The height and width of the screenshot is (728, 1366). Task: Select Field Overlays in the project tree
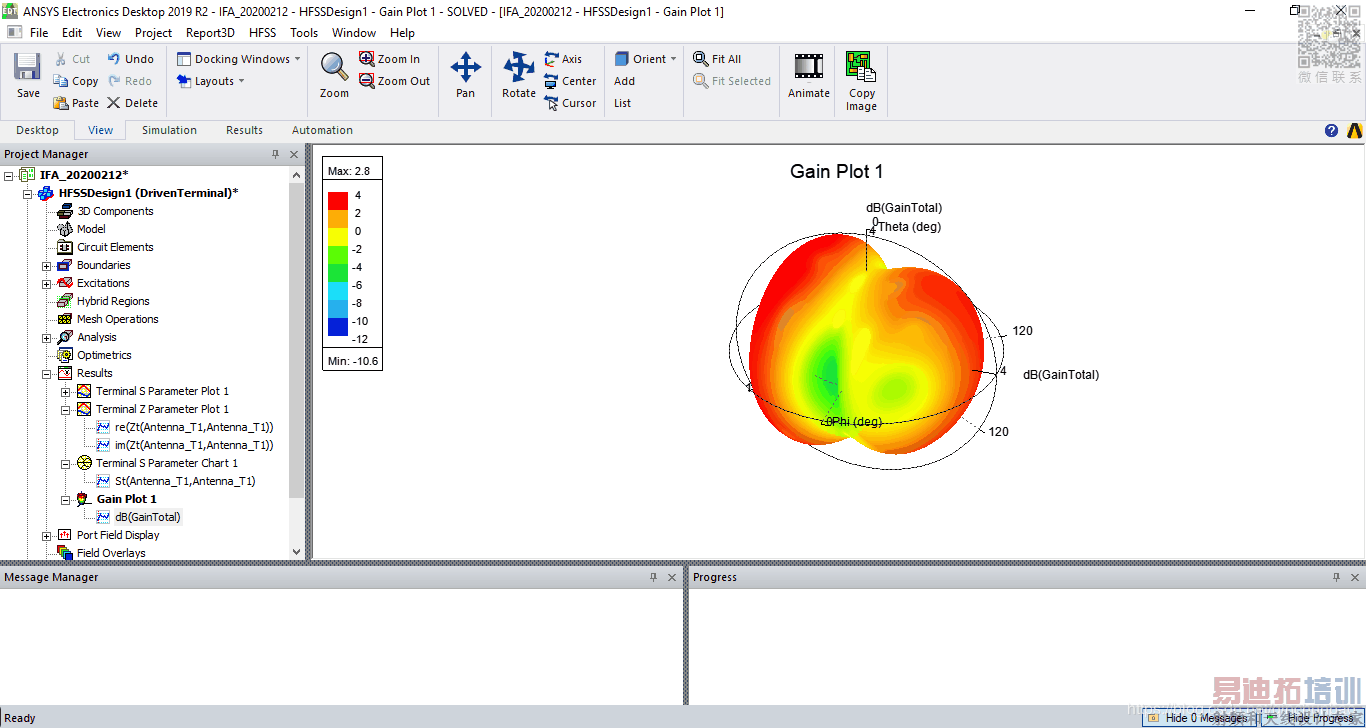click(x=111, y=553)
